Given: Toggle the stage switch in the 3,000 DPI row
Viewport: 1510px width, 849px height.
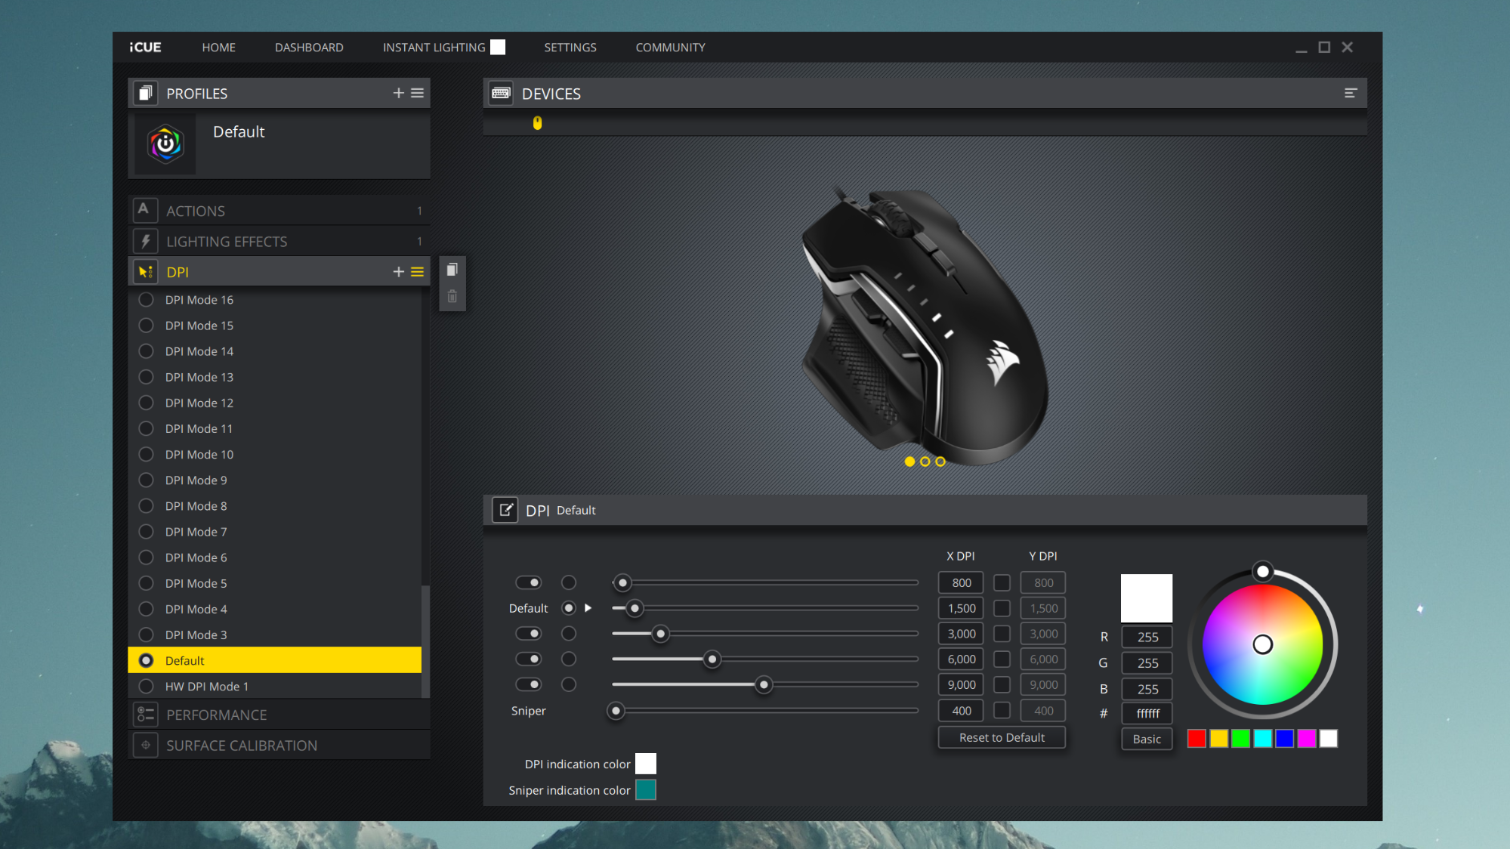Looking at the screenshot, I should click(528, 633).
